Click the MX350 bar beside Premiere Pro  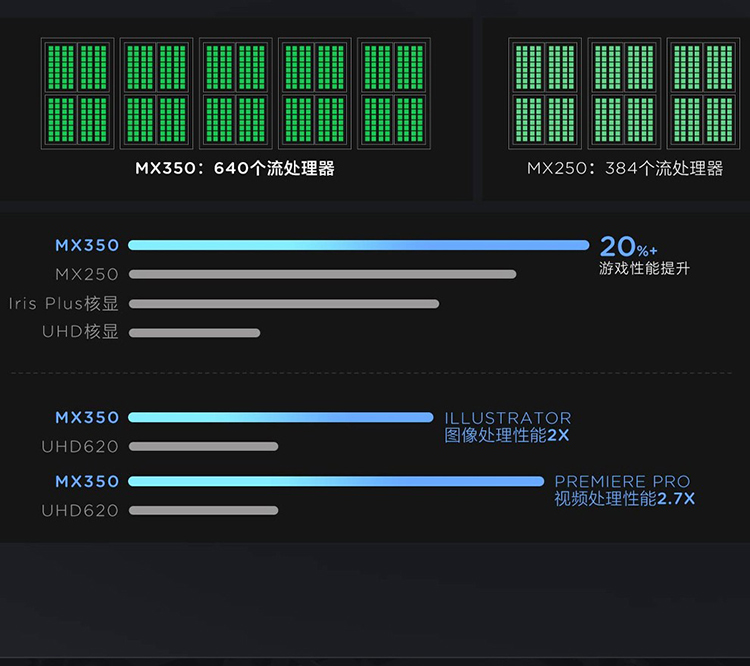pos(336,481)
